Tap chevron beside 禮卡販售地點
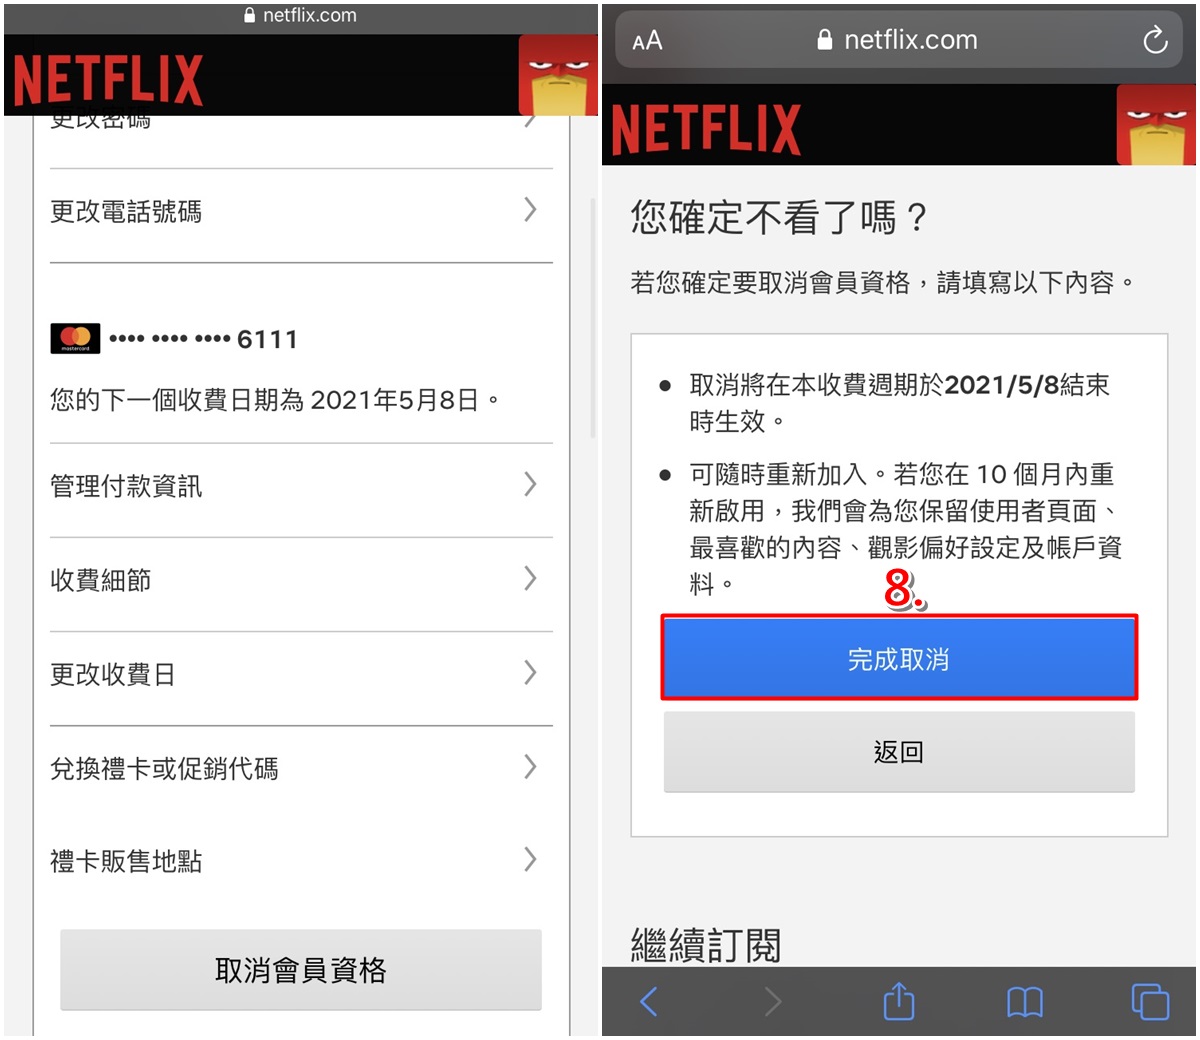This screenshot has height=1040, width=1200. (530, 860)
